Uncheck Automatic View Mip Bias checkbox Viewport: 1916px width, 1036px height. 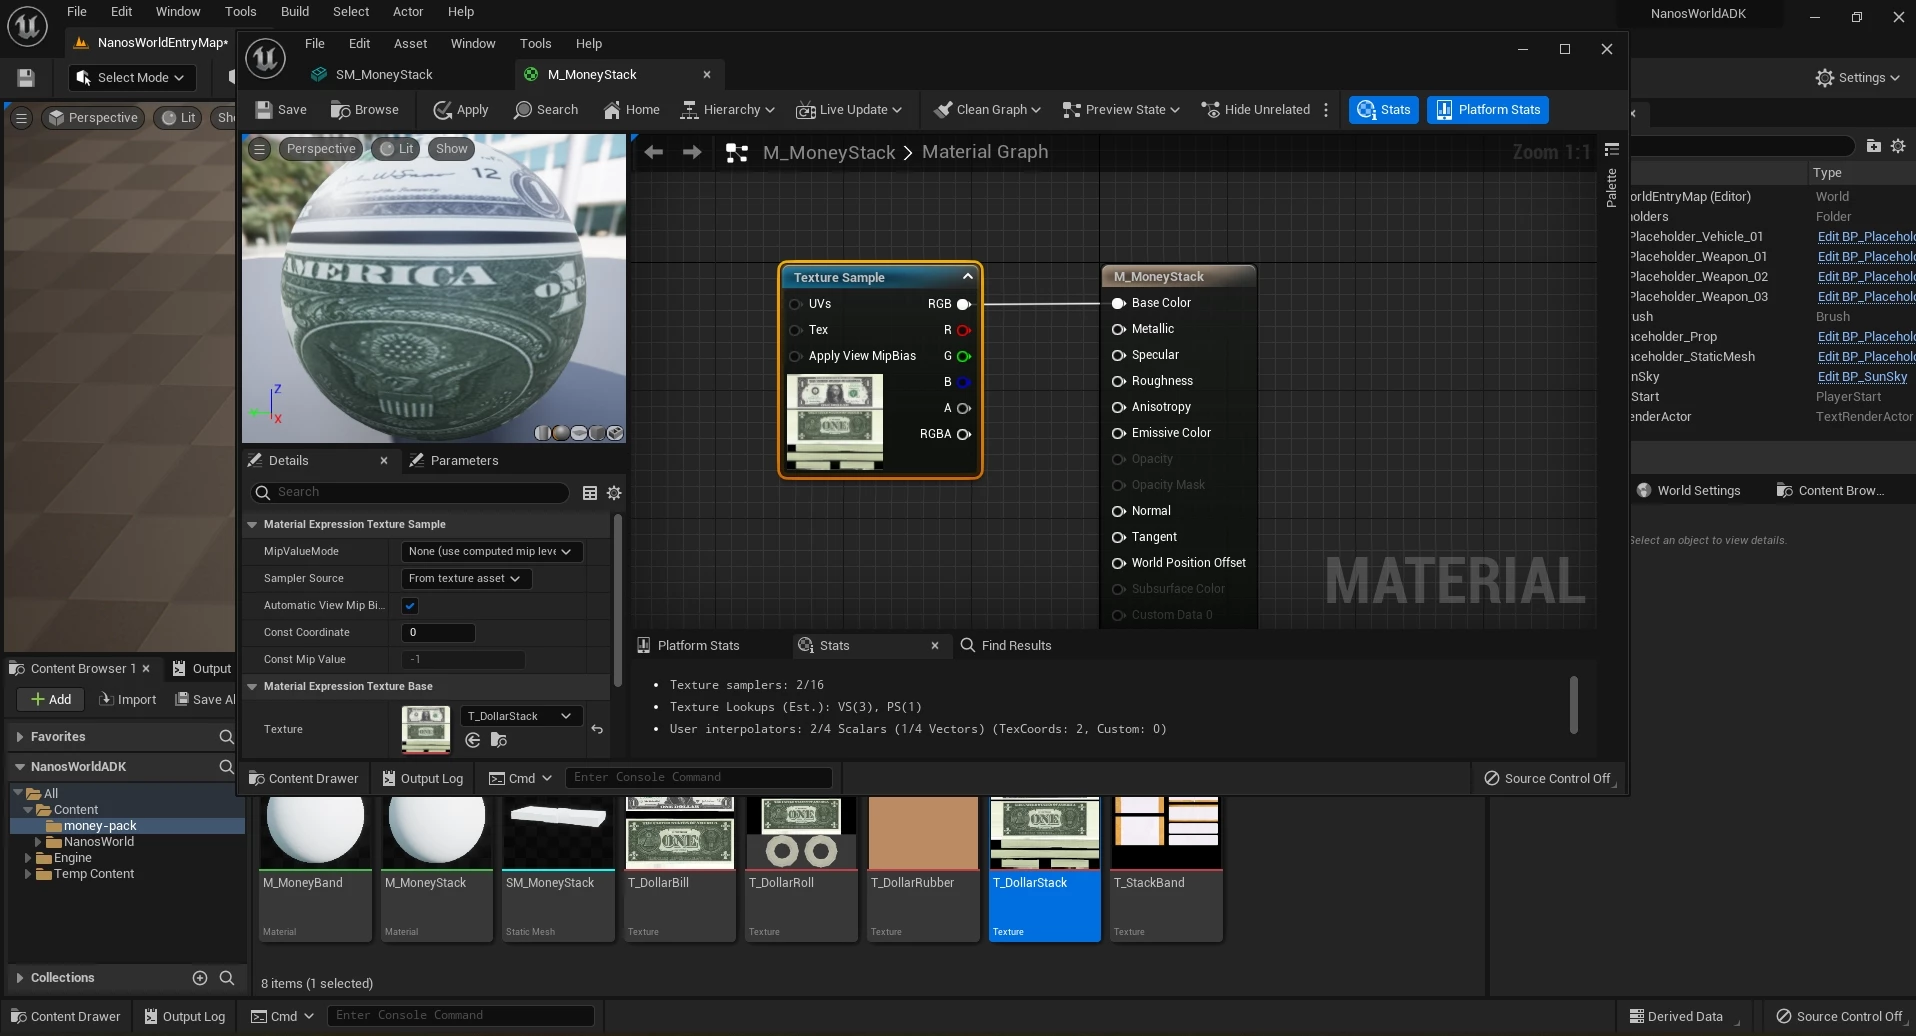click(x=410, y=606)
